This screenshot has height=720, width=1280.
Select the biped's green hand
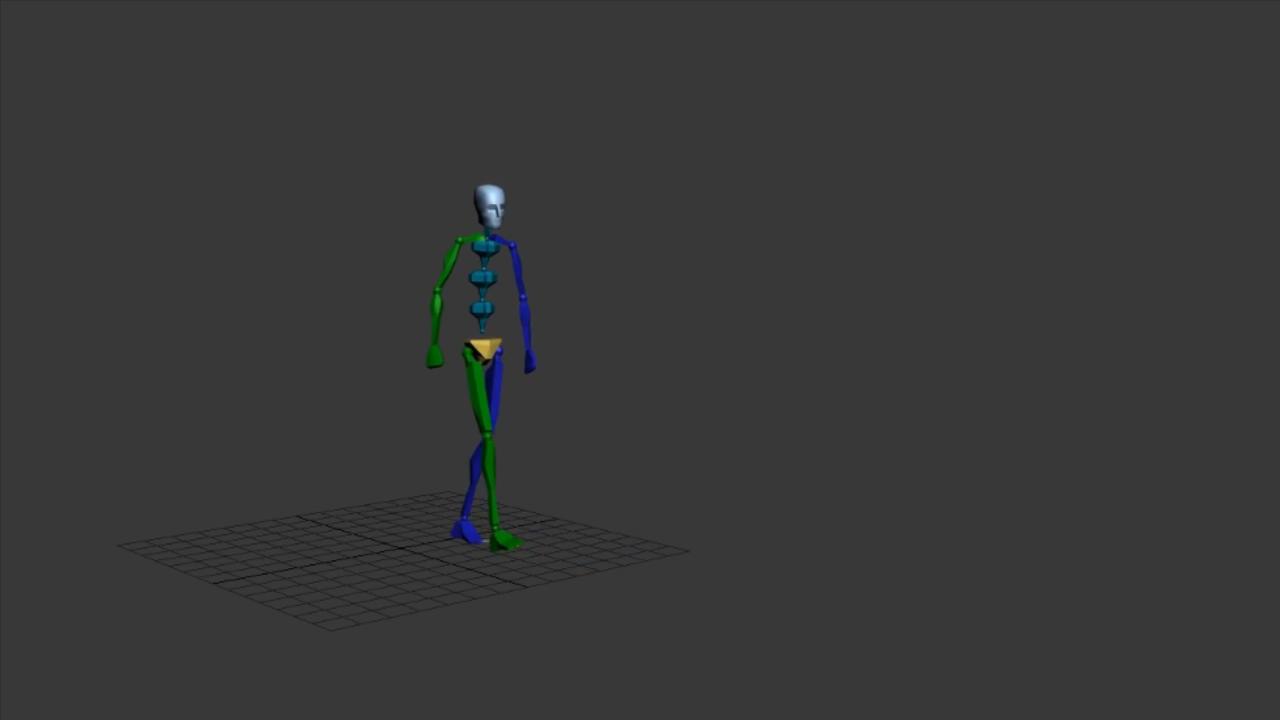tap(435, 356)
